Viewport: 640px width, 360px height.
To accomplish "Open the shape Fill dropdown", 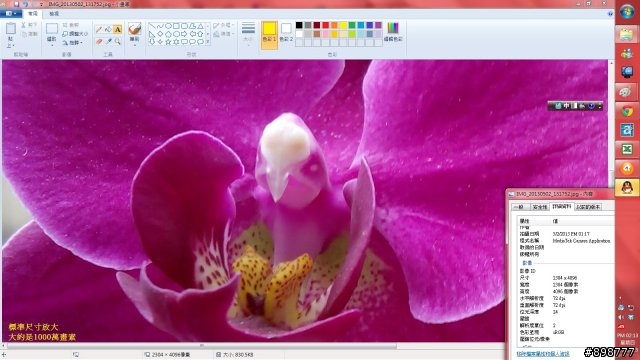I will pyautogui.click(x=223, y=34).
